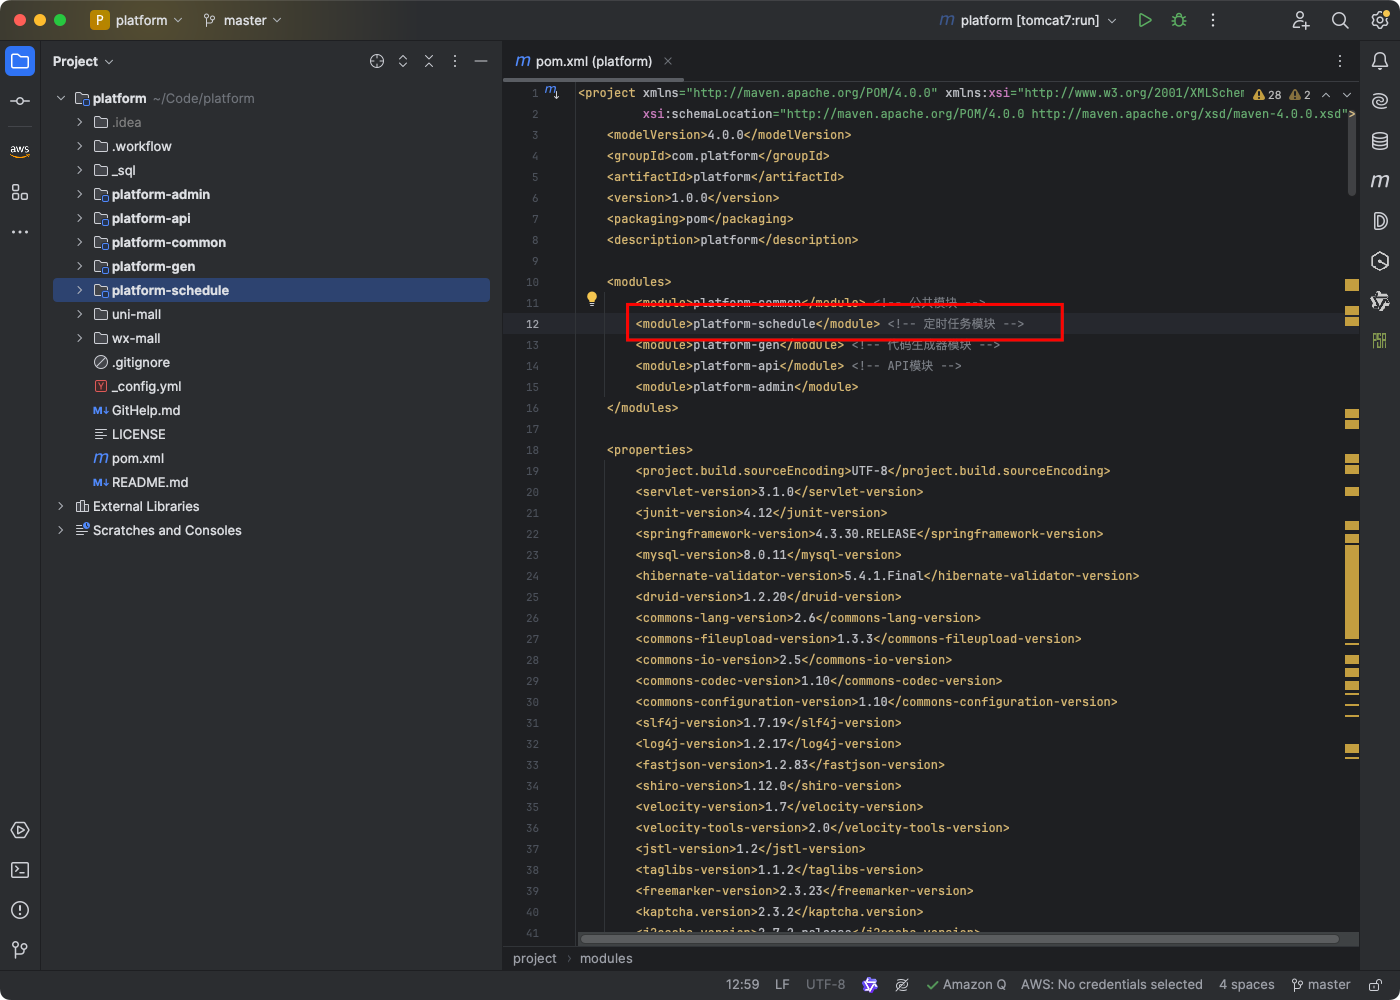1400x1000 pixels.
Task: Open the Git tool window in left stripe
Action: coord(20,949)
